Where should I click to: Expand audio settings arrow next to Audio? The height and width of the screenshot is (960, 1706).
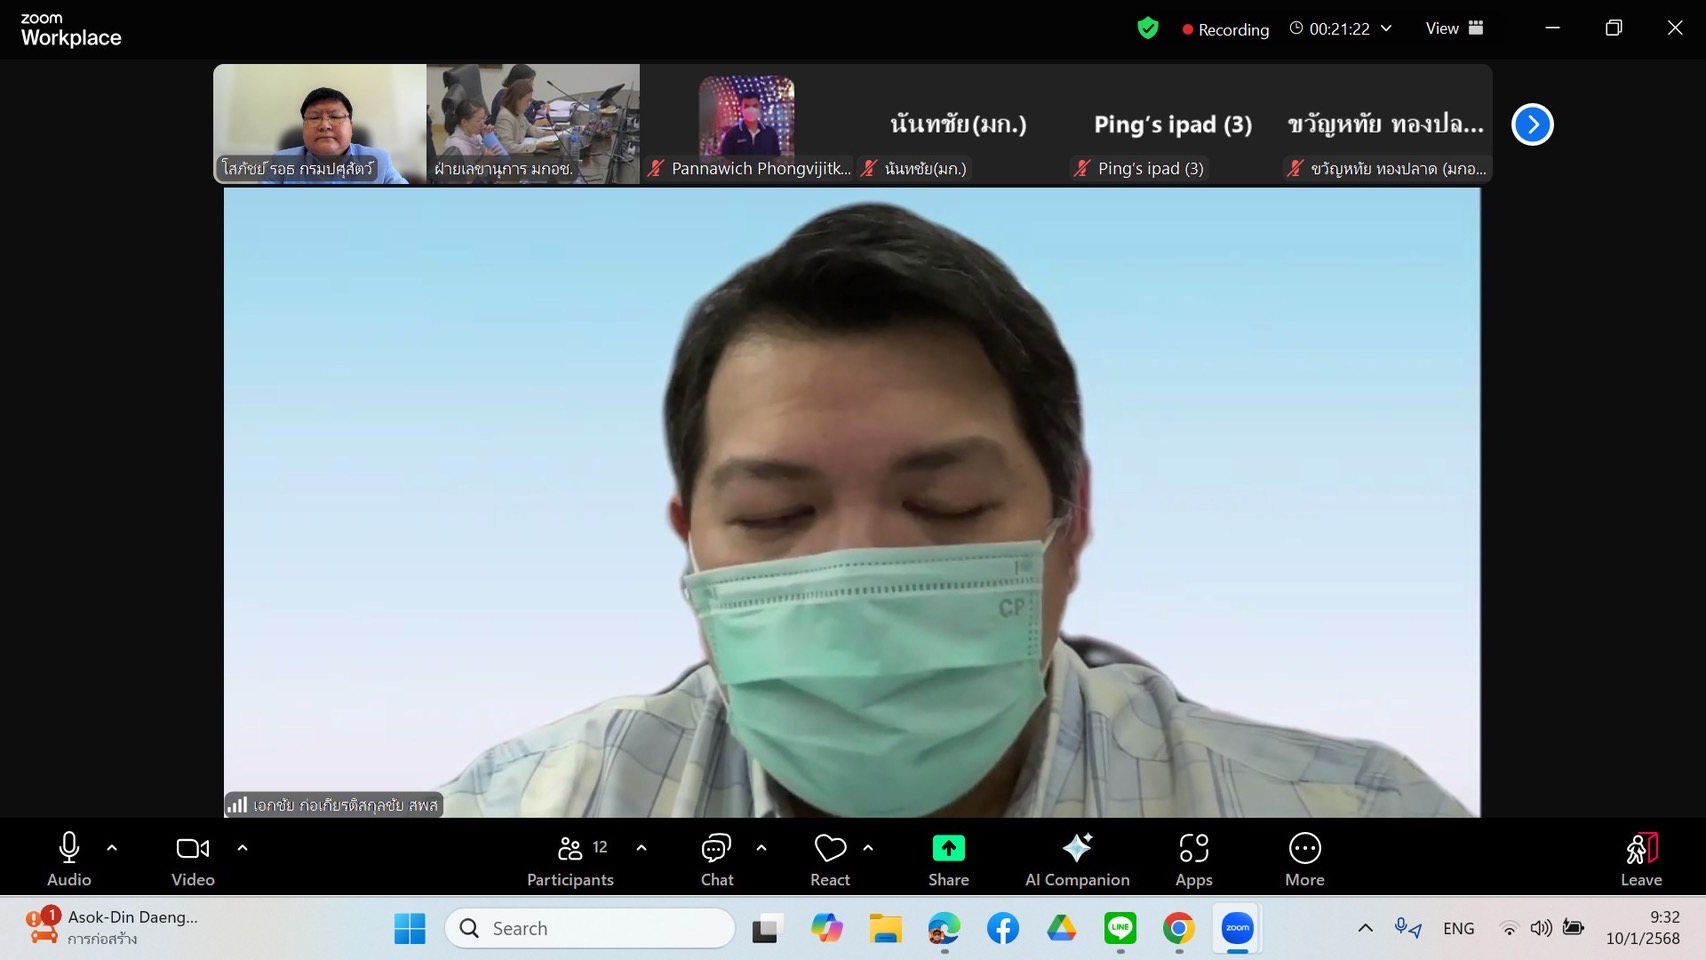pyautogui.click(x=112, y=848)
